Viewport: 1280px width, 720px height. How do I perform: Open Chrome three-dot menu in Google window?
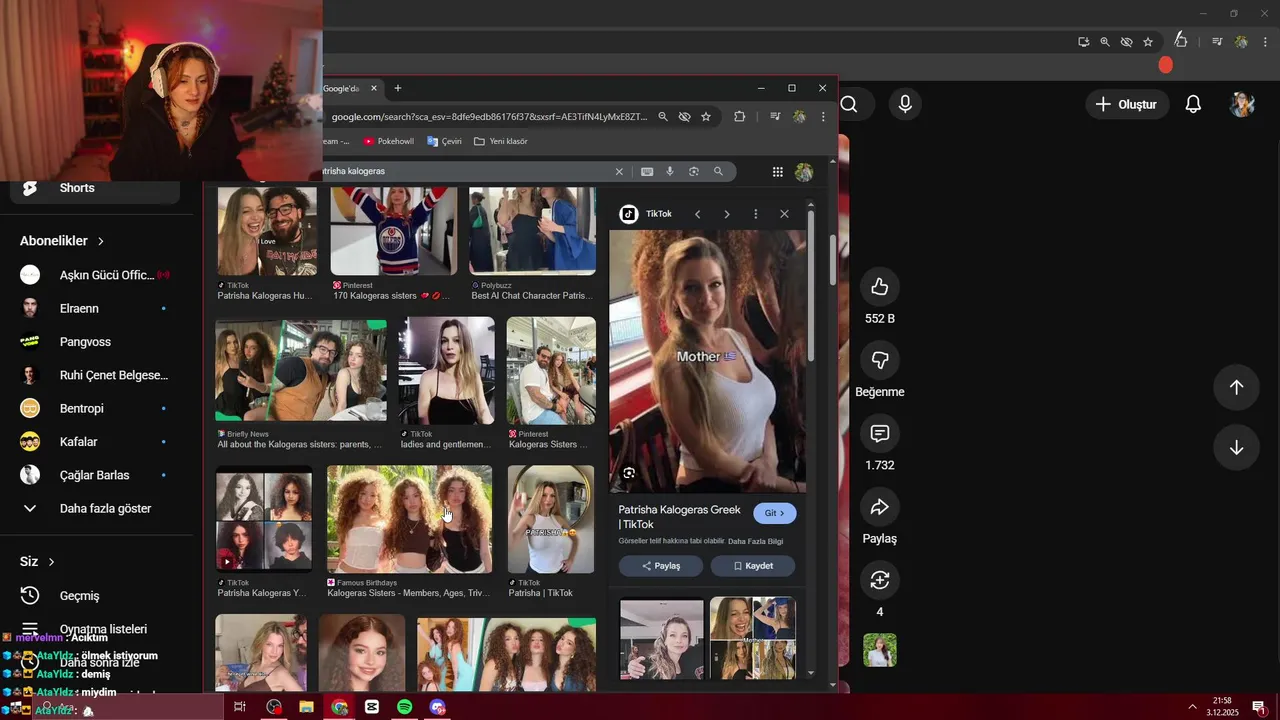823,117
